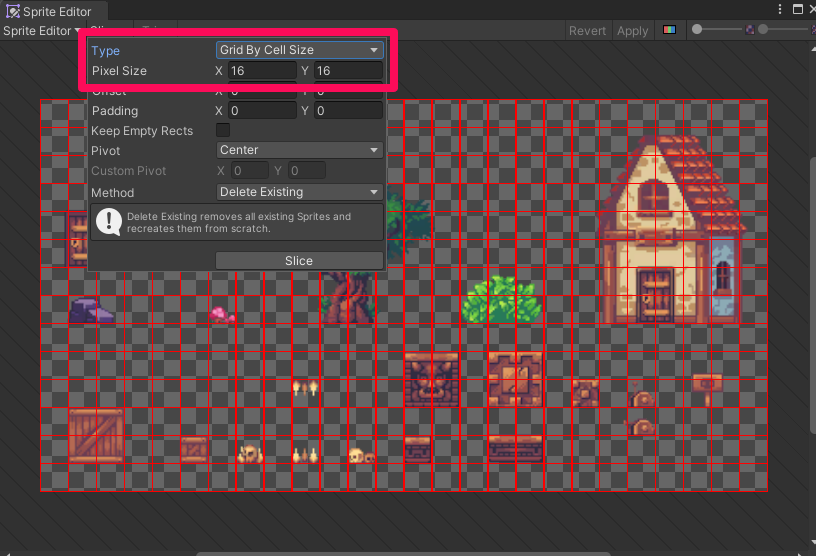Select the ornate square block sprite

pos(516,380)
